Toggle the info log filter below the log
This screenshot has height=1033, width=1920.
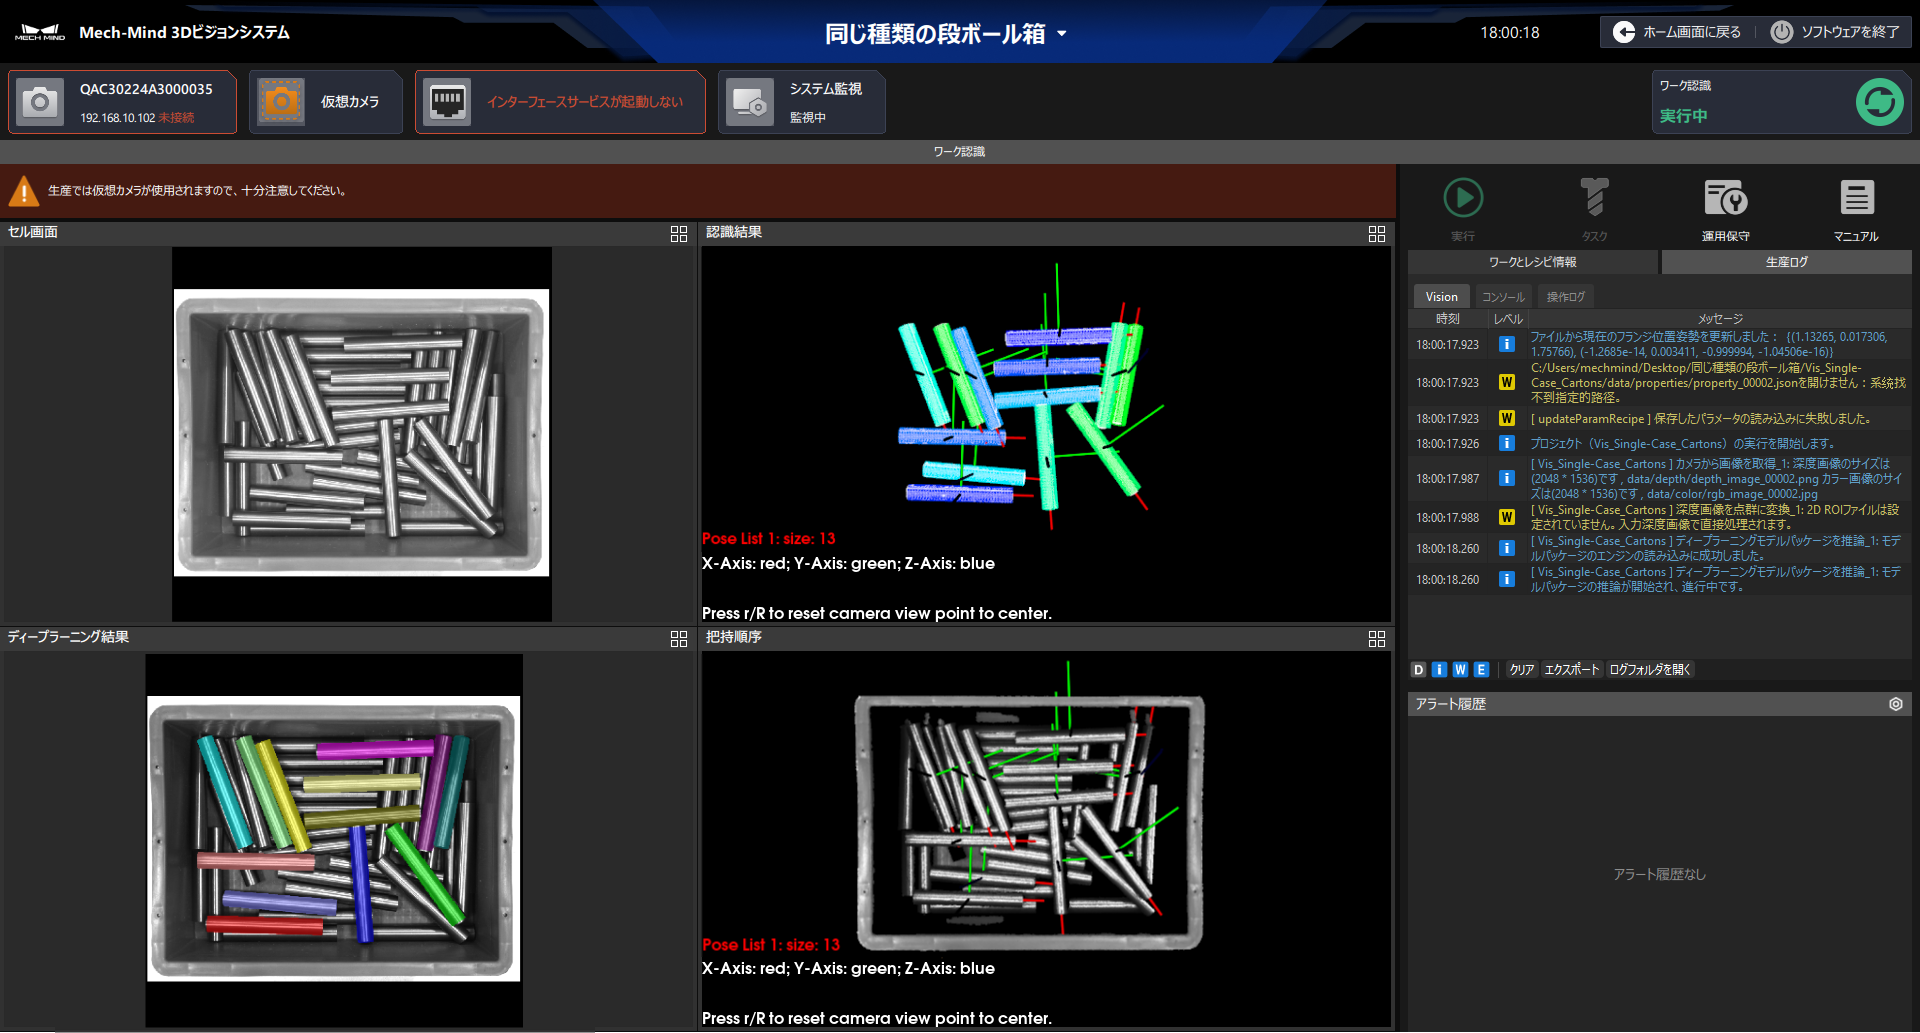point(1440,670)
